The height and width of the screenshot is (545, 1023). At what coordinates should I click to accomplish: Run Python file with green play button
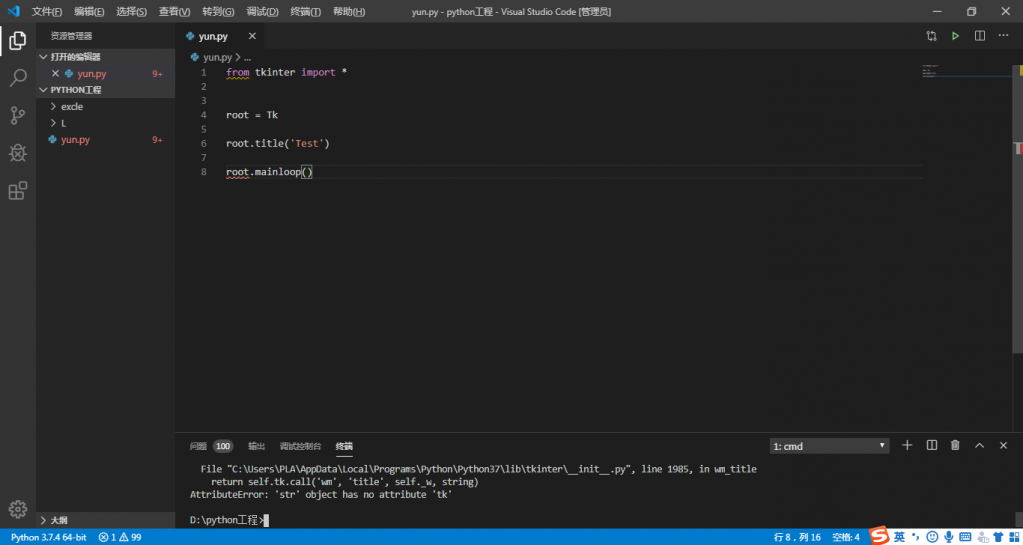tap(955, 36)
